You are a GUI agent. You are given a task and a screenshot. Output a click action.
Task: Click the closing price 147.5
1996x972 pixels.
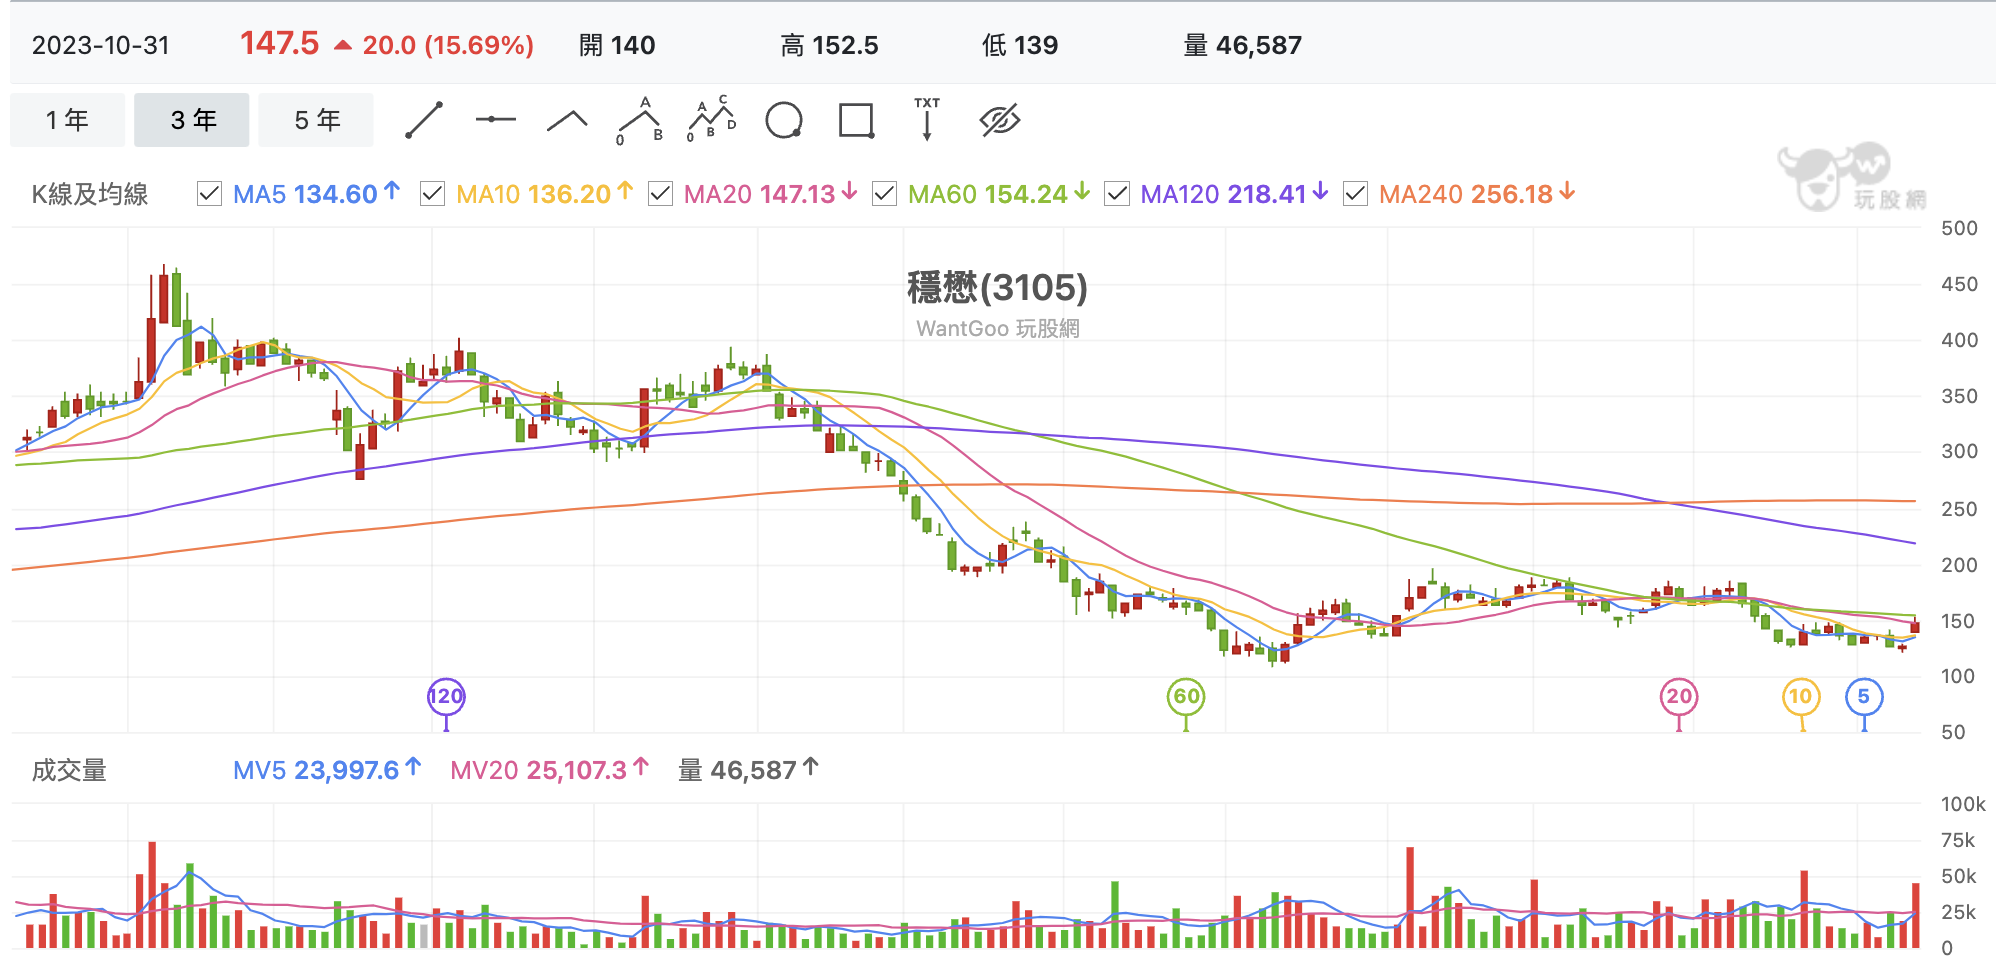(x=279, y=43)
